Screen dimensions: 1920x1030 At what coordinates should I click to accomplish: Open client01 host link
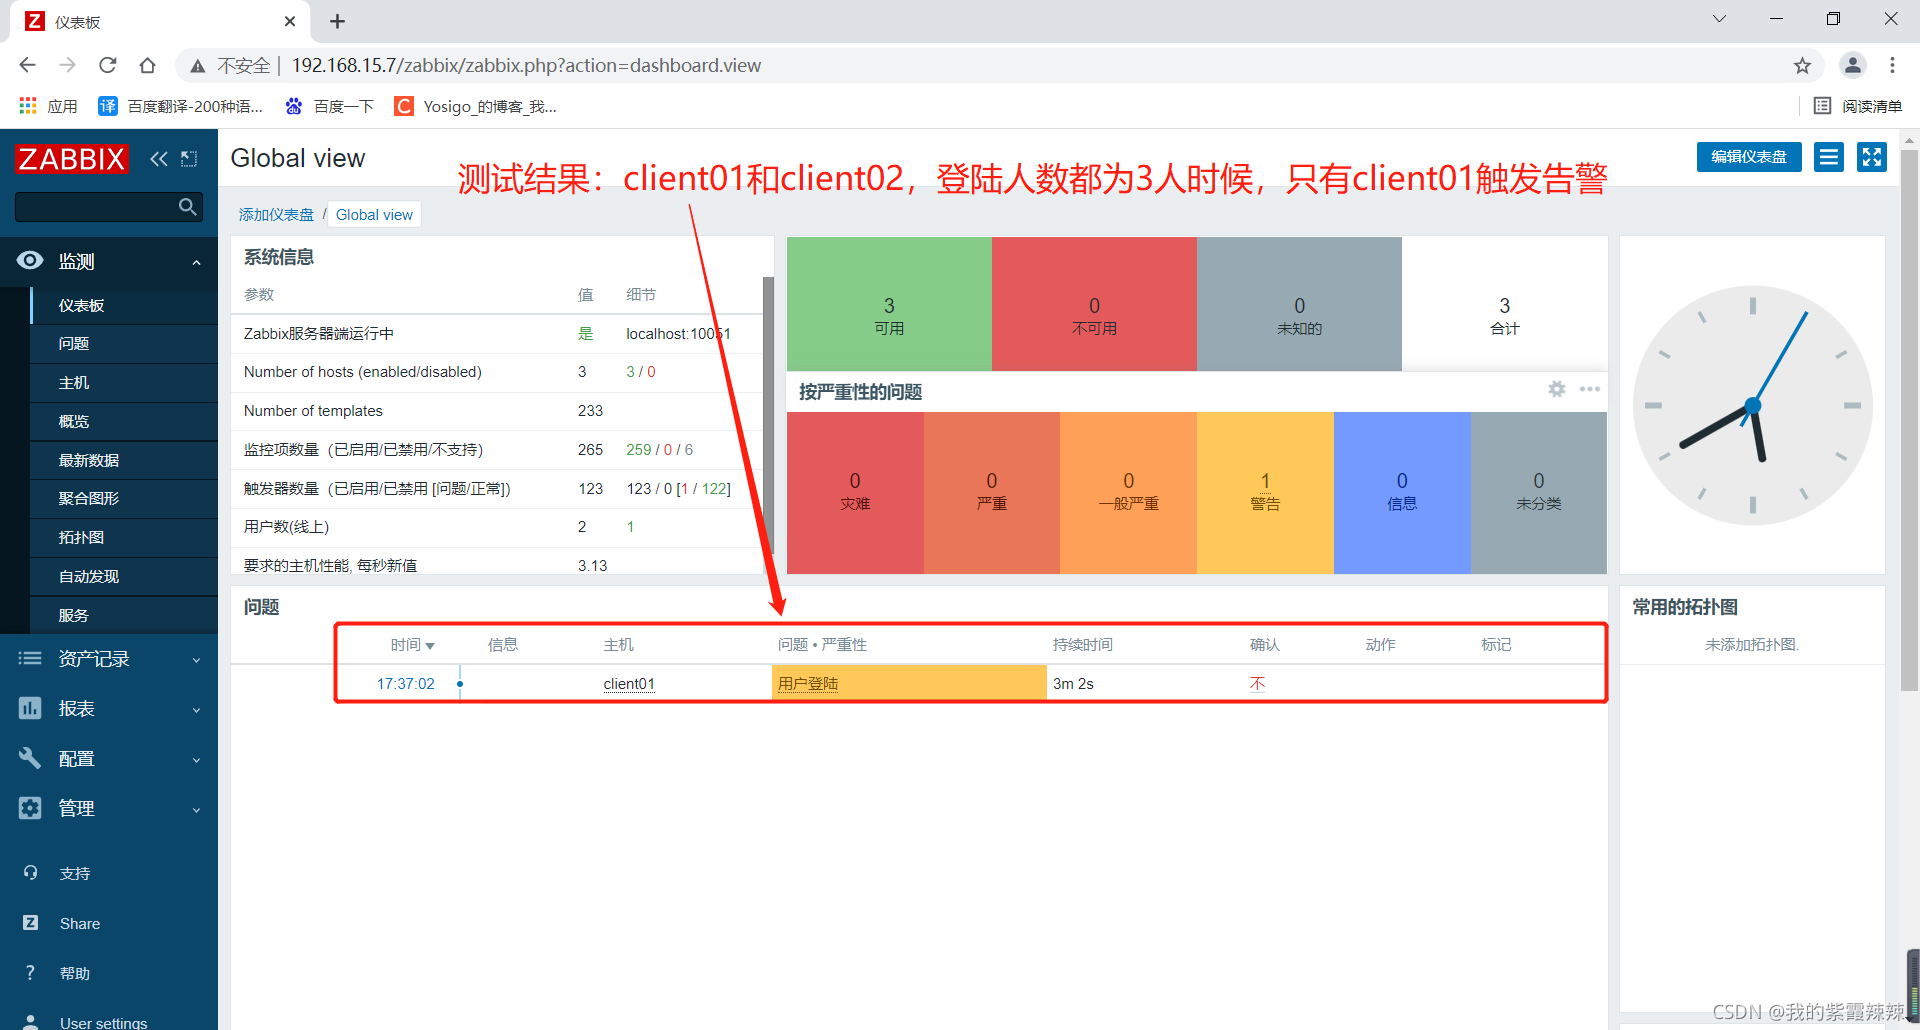629,684
